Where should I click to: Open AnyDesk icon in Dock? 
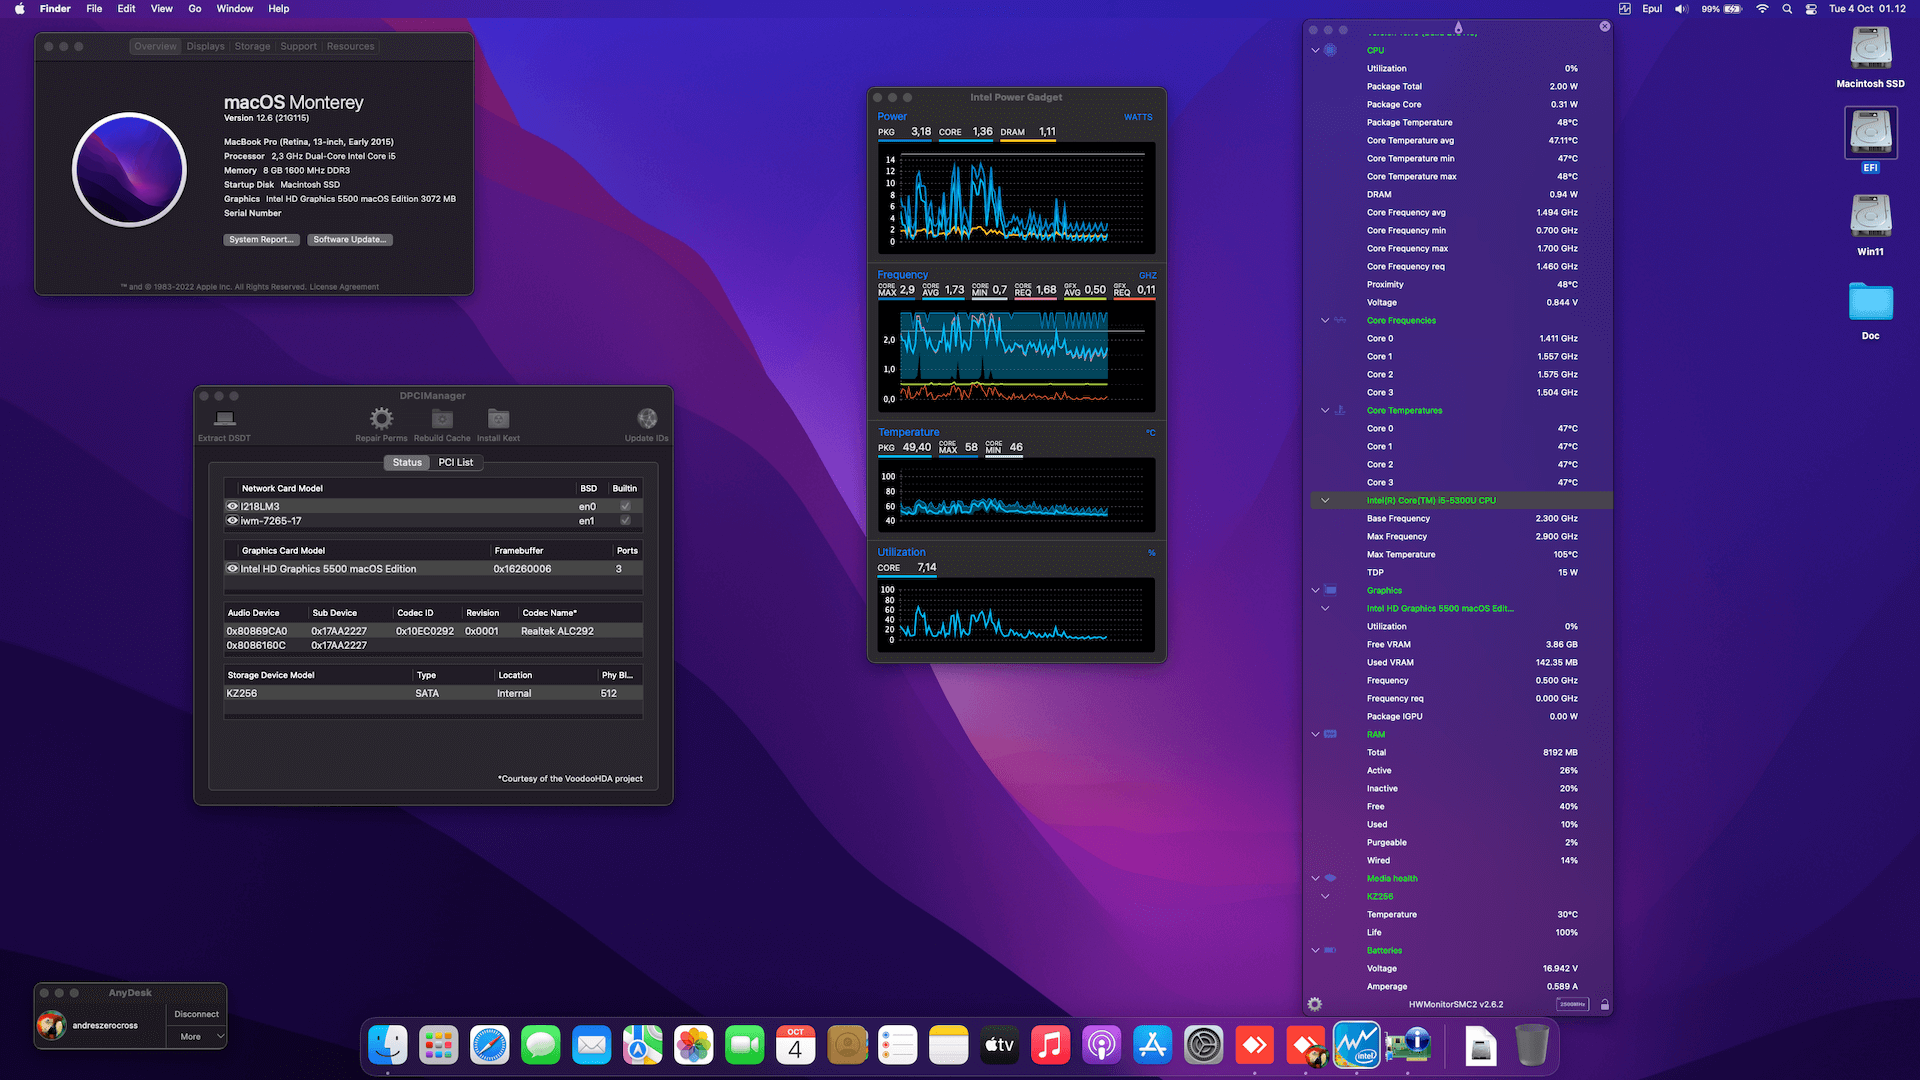[1255, 1046]
